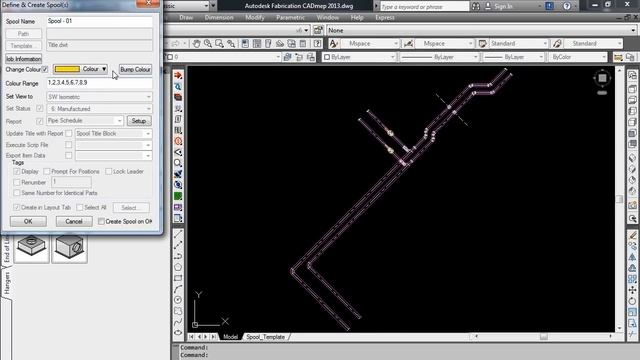Screen dimensions: 640x360
Task: Click the Move tool on the right toolbar
Action: [632, 290]
